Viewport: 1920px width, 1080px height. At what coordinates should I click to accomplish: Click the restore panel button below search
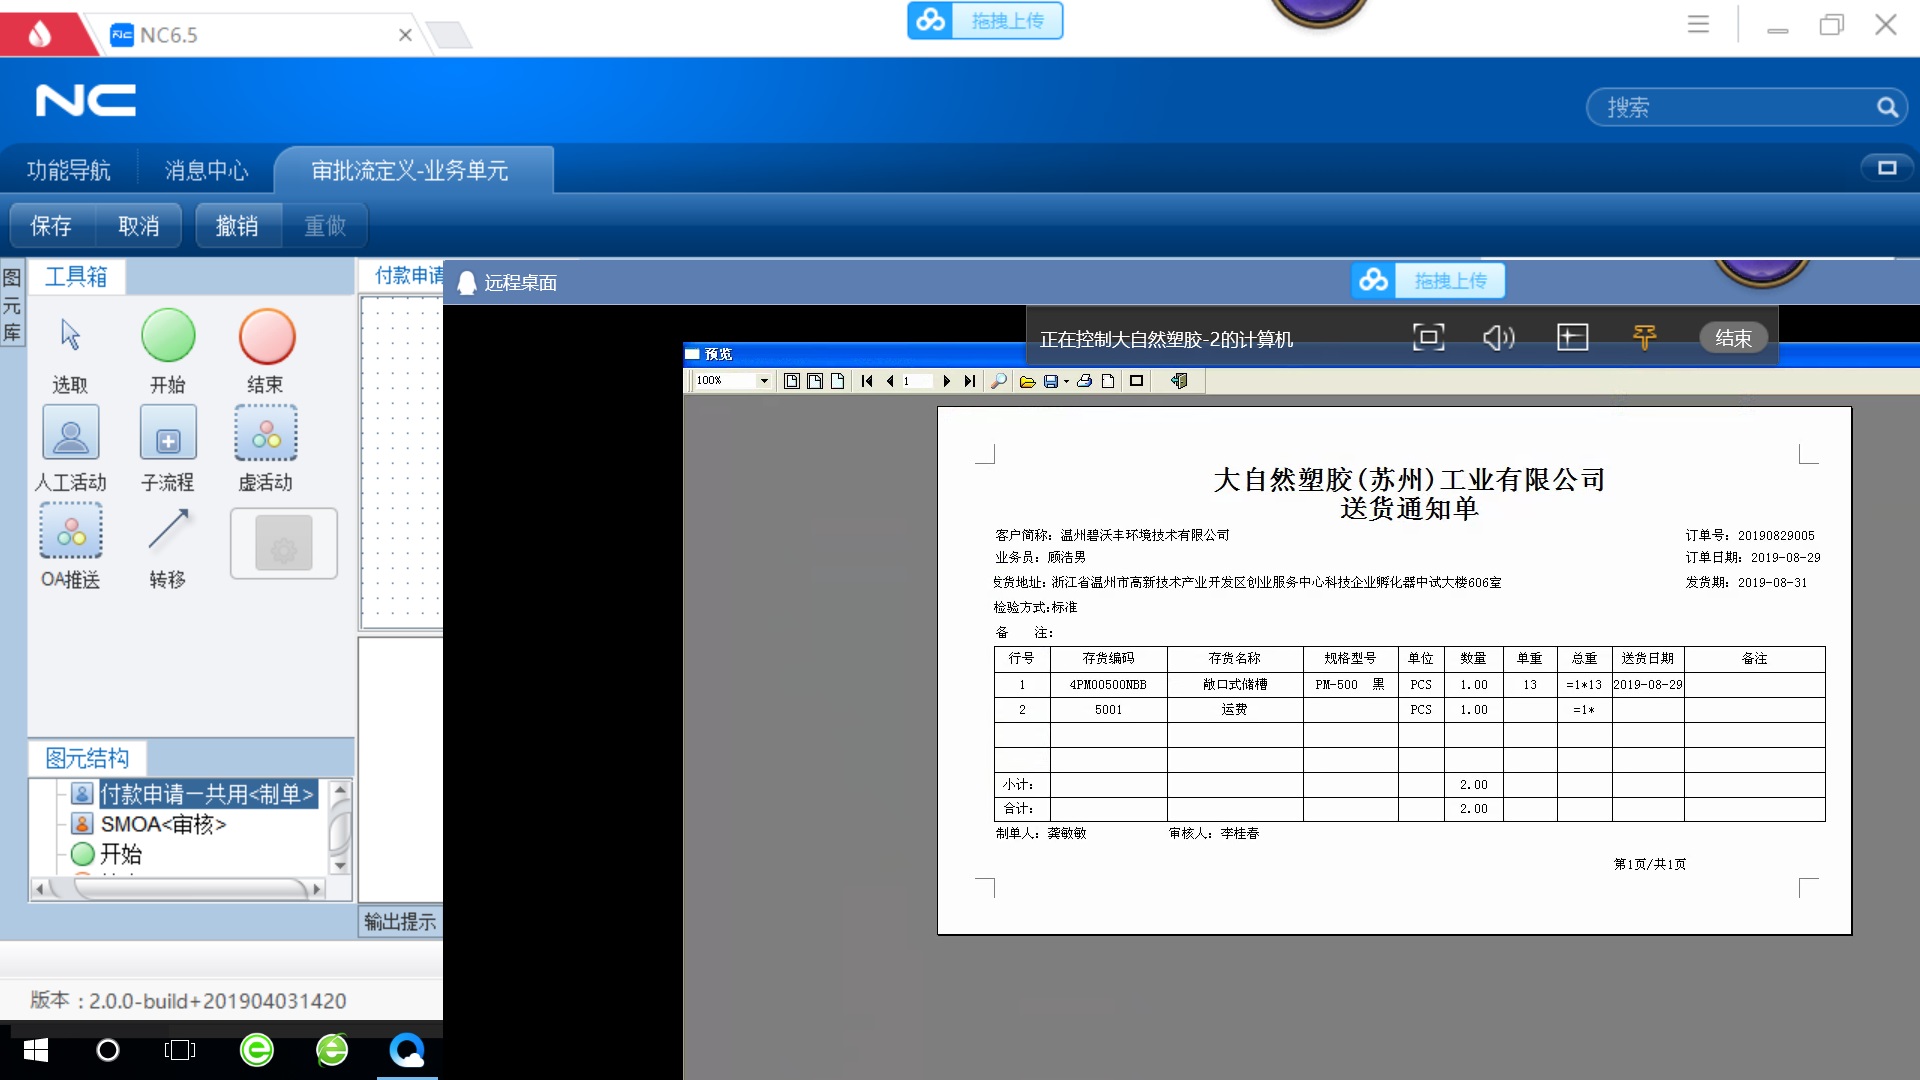1887,168
